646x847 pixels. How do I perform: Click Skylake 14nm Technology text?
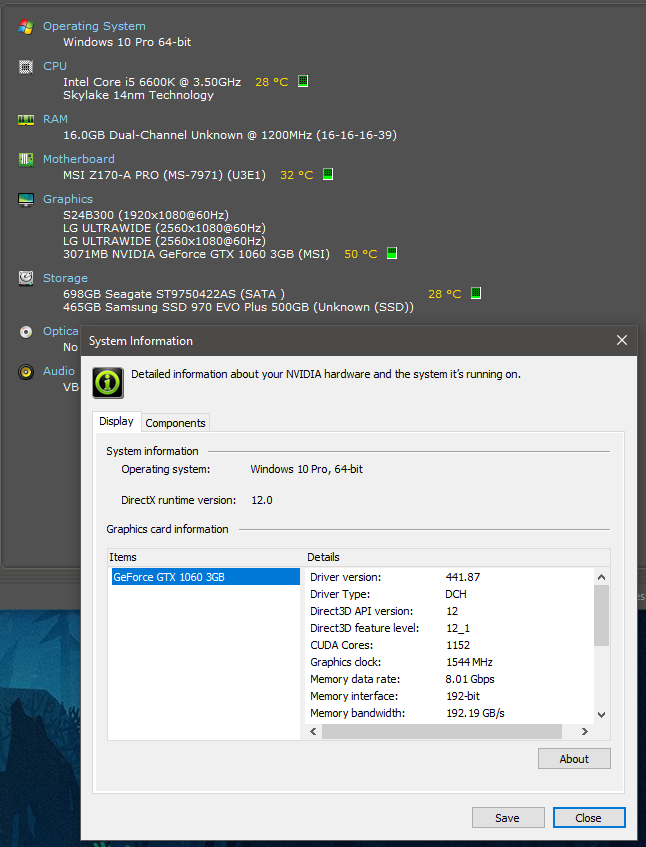138,95
